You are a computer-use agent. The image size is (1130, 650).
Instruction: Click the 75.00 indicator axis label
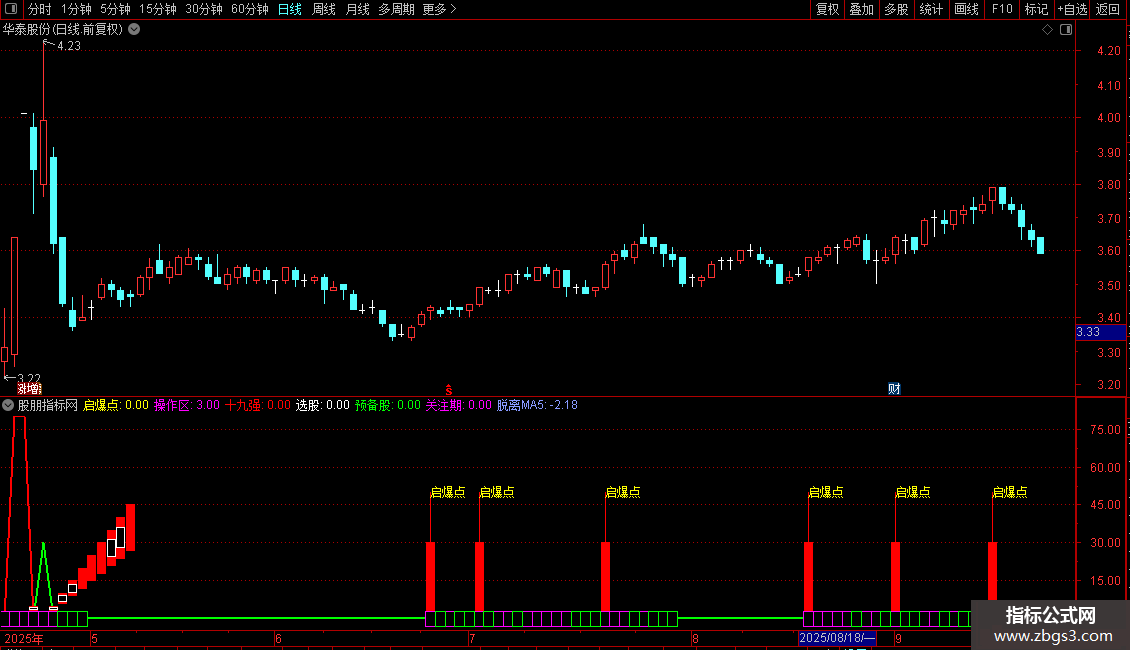point(1105,429)
